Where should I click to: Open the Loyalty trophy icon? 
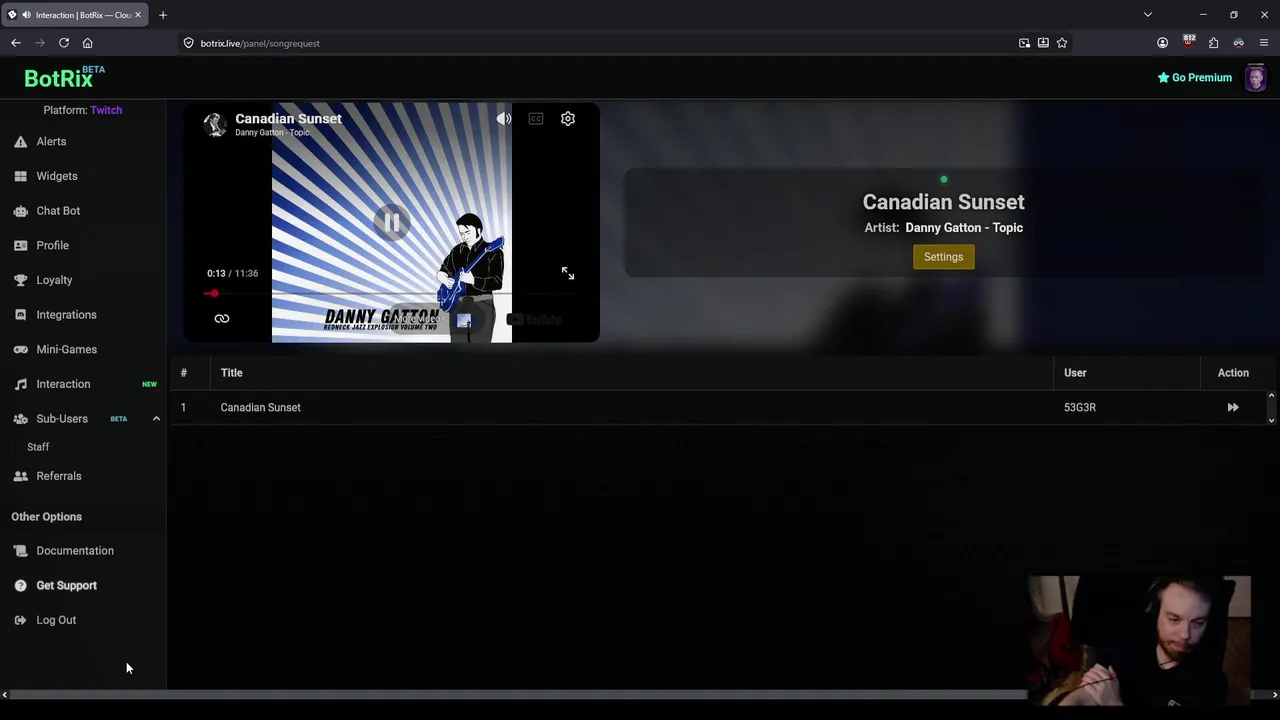(20, 280)
